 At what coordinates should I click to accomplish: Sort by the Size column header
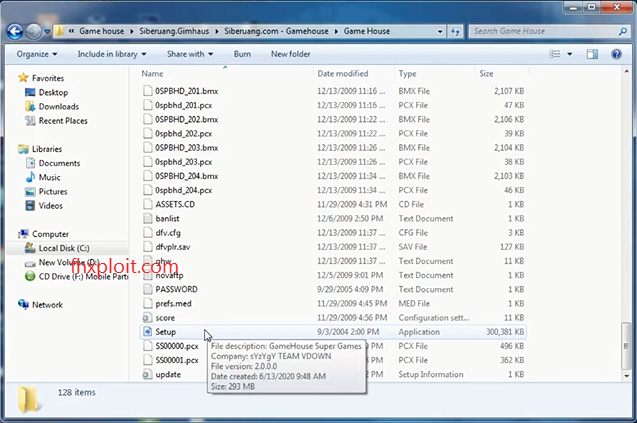tap(486, 74)
